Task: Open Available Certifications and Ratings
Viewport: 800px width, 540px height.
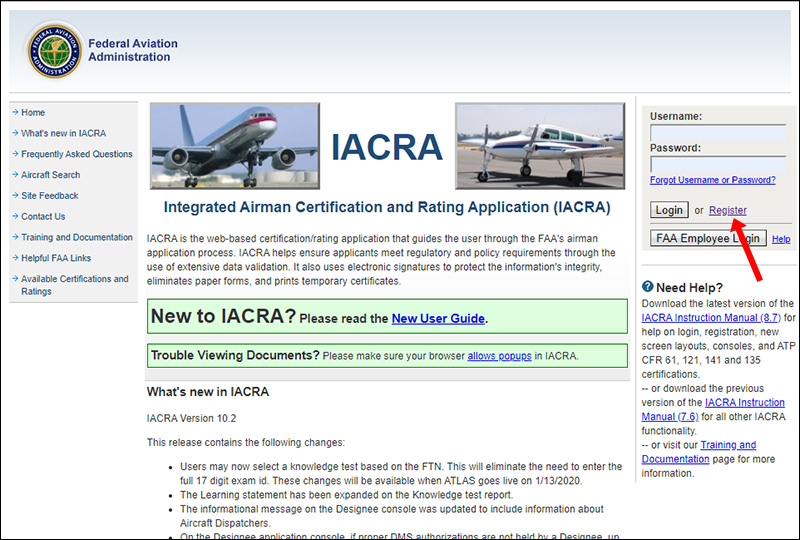Action: click(74, 285)
